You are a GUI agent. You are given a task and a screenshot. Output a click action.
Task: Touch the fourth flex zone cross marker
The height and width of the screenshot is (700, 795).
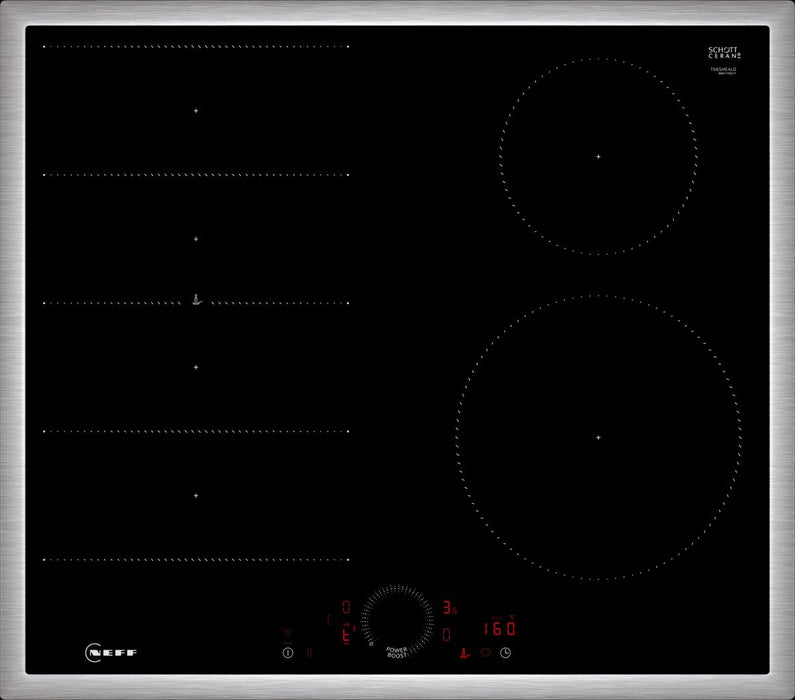196,495
